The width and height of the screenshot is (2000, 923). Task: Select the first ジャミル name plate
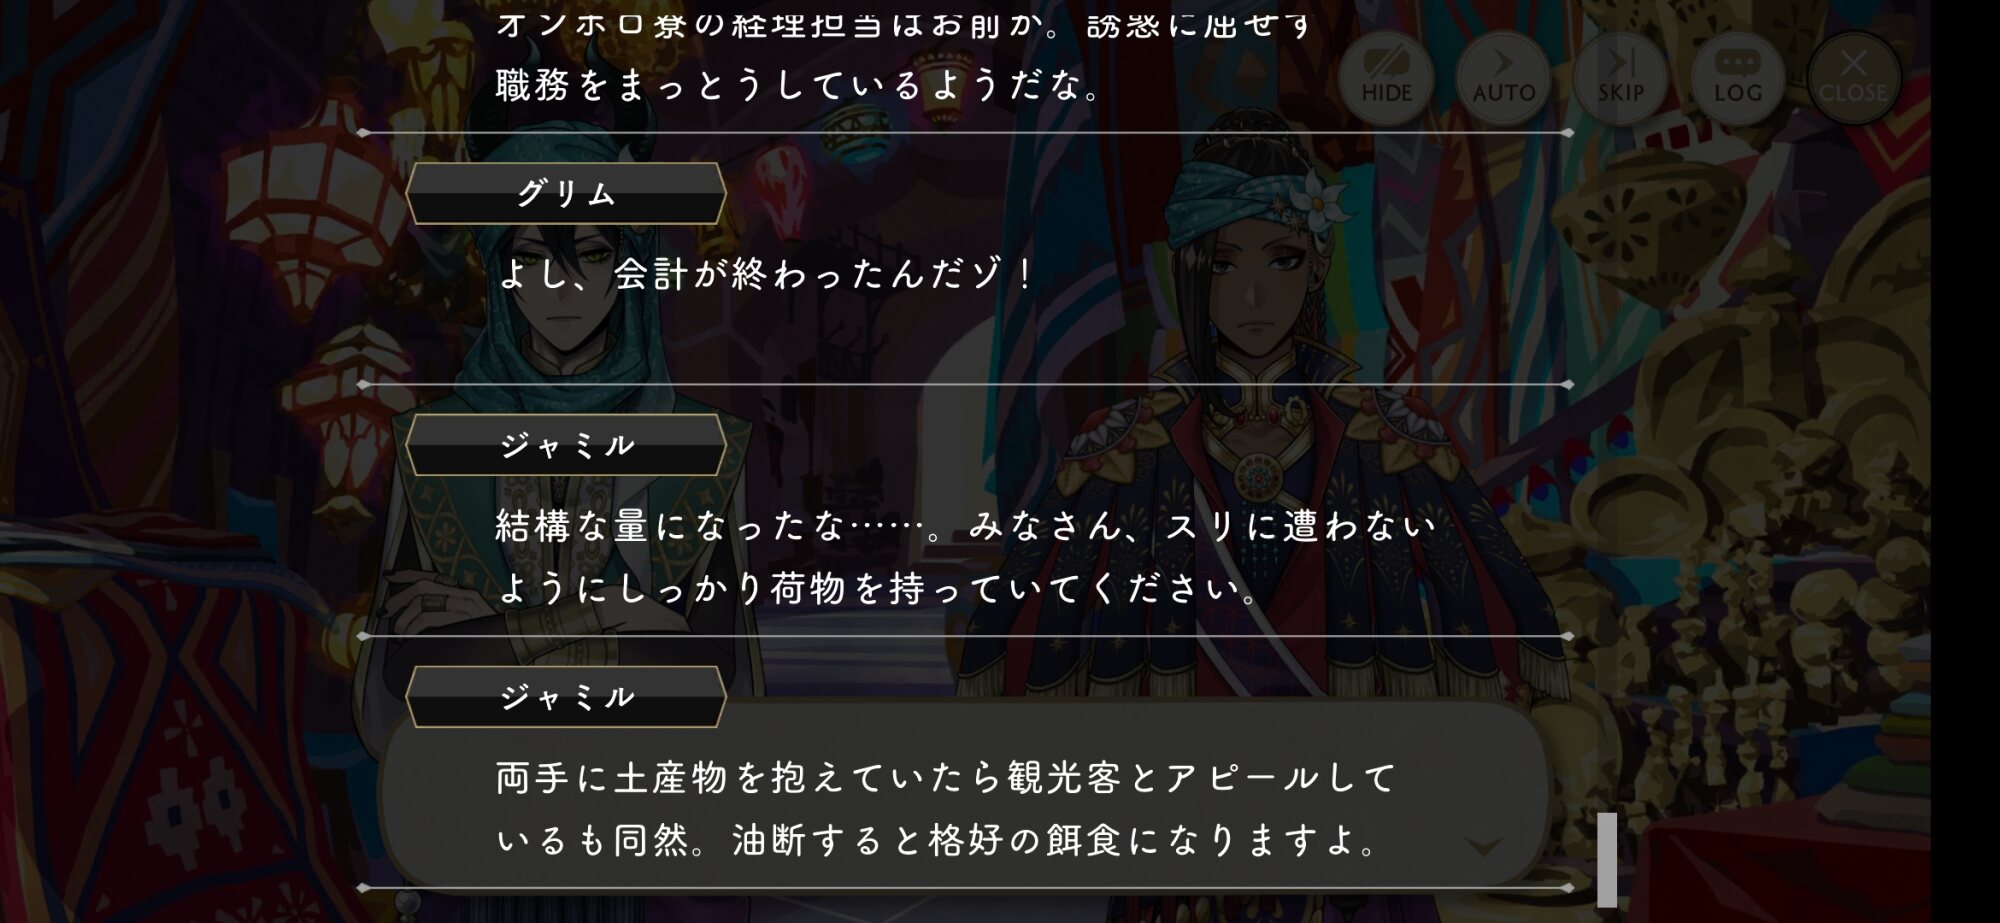(x=566, y=445)
